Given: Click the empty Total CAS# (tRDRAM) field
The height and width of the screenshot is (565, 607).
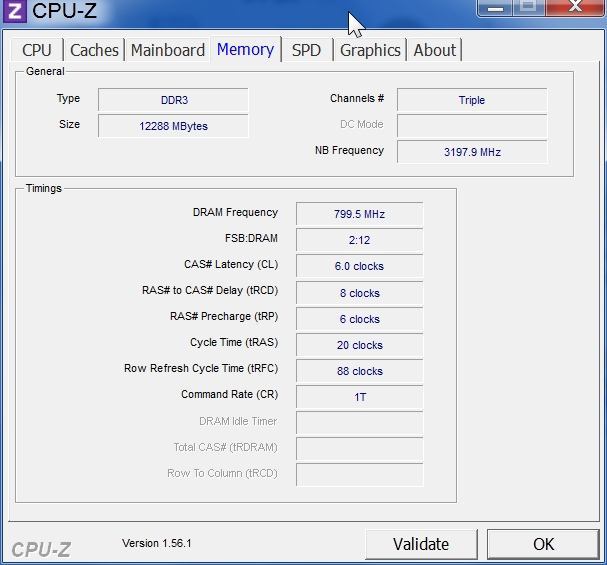Looking at the screenshot, I should pyautogui.click(x=360, y=449).
